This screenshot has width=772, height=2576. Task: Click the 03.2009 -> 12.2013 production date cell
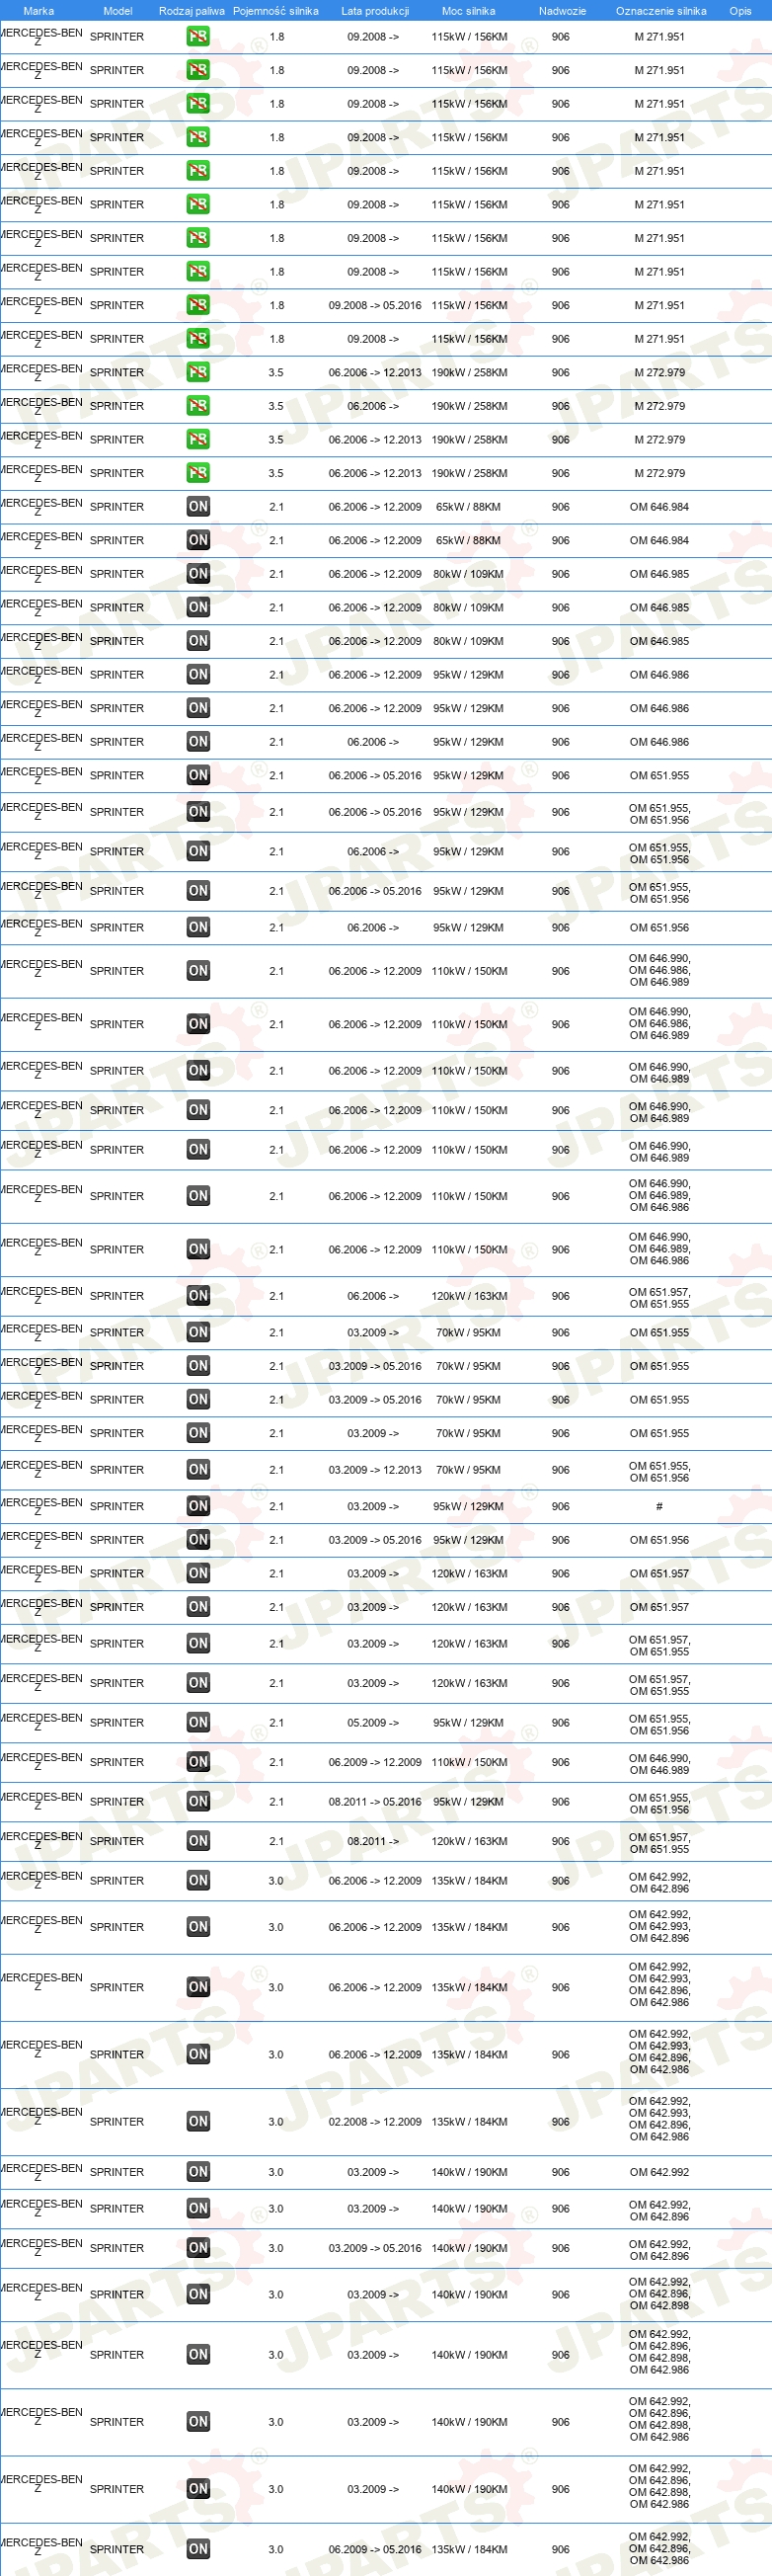tap(375, 1470)
